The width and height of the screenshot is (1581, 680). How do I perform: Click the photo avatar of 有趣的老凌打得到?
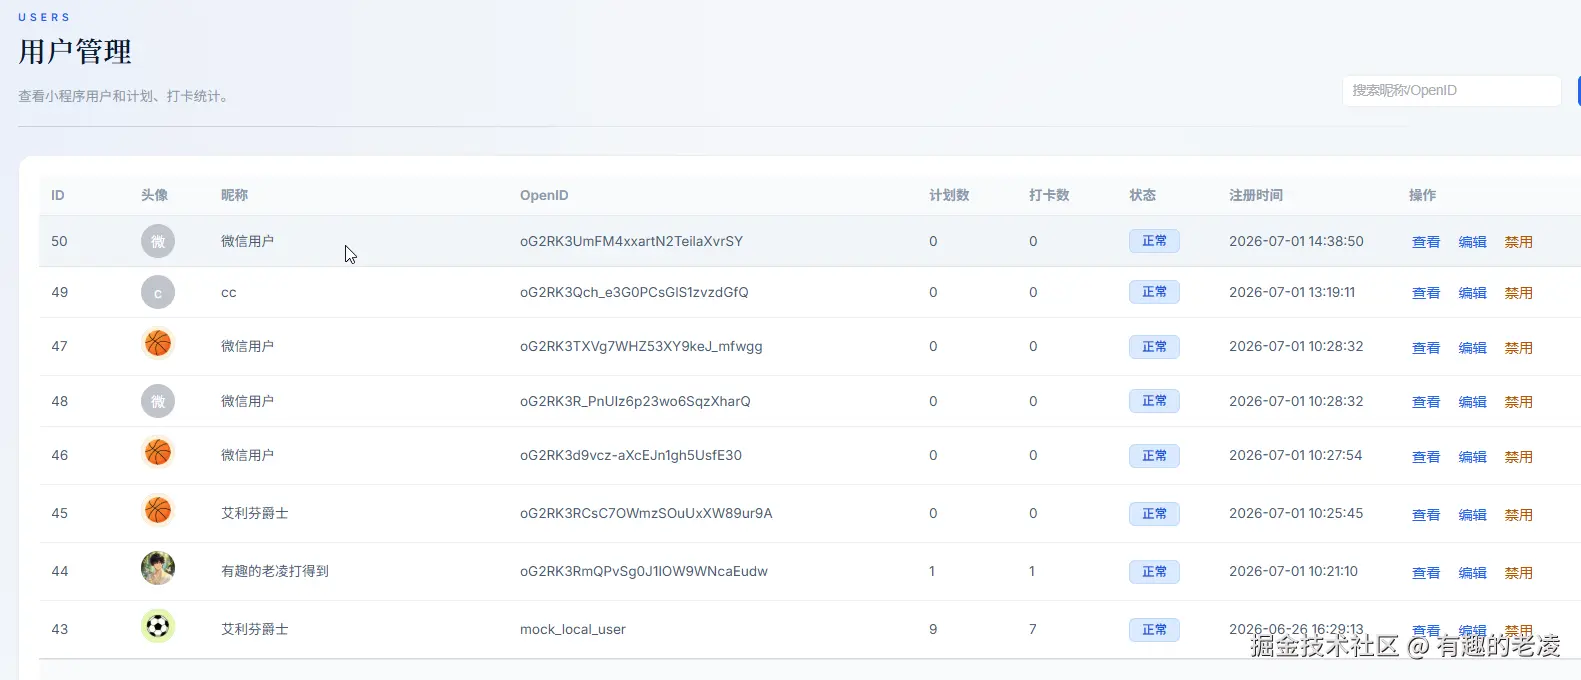pyautogui.click(x=158, y=568)
